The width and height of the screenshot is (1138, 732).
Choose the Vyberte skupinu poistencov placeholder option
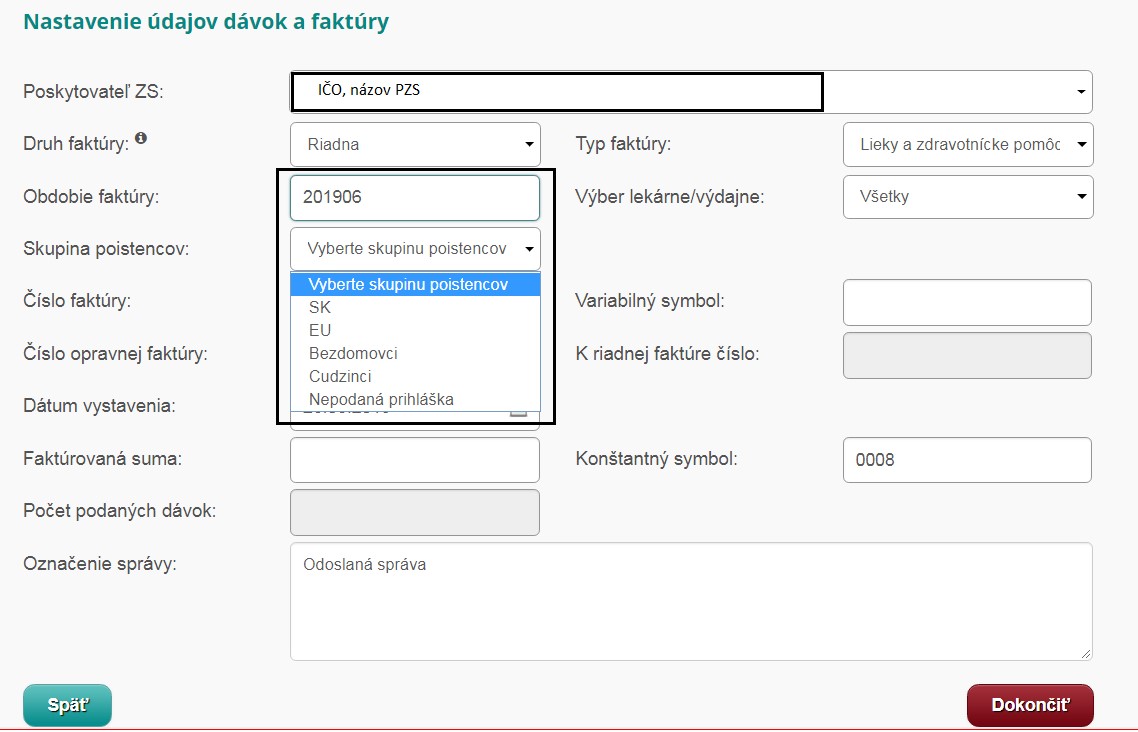pyautogui.click(x=408, y=285)
